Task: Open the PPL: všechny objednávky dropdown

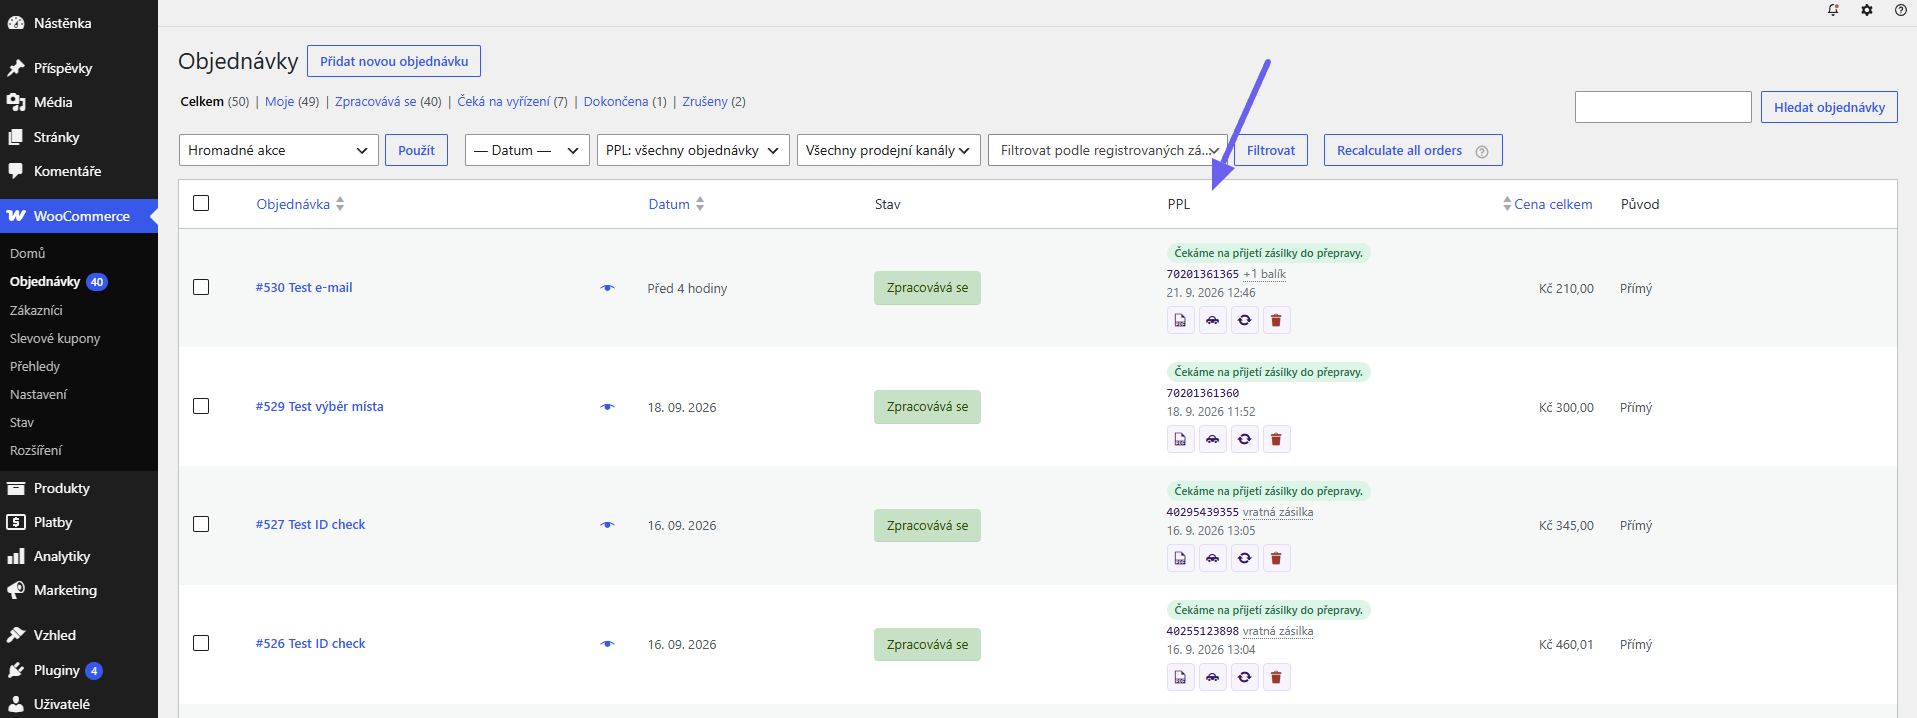Action: [x=693, y=150]
